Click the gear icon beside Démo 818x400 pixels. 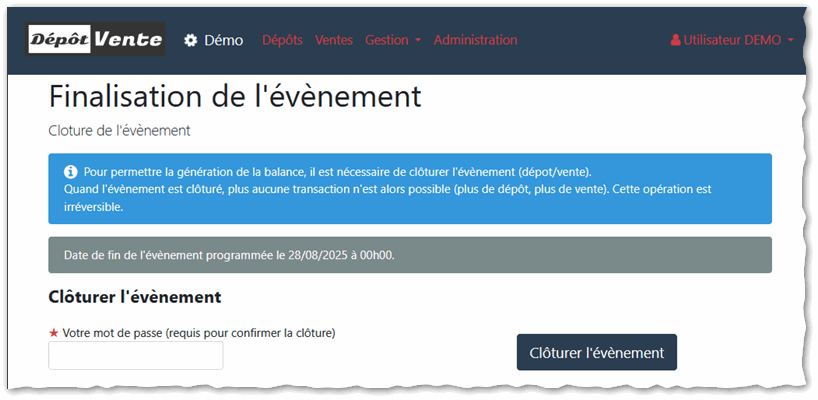pyautogui.click(x=191, y=41)
